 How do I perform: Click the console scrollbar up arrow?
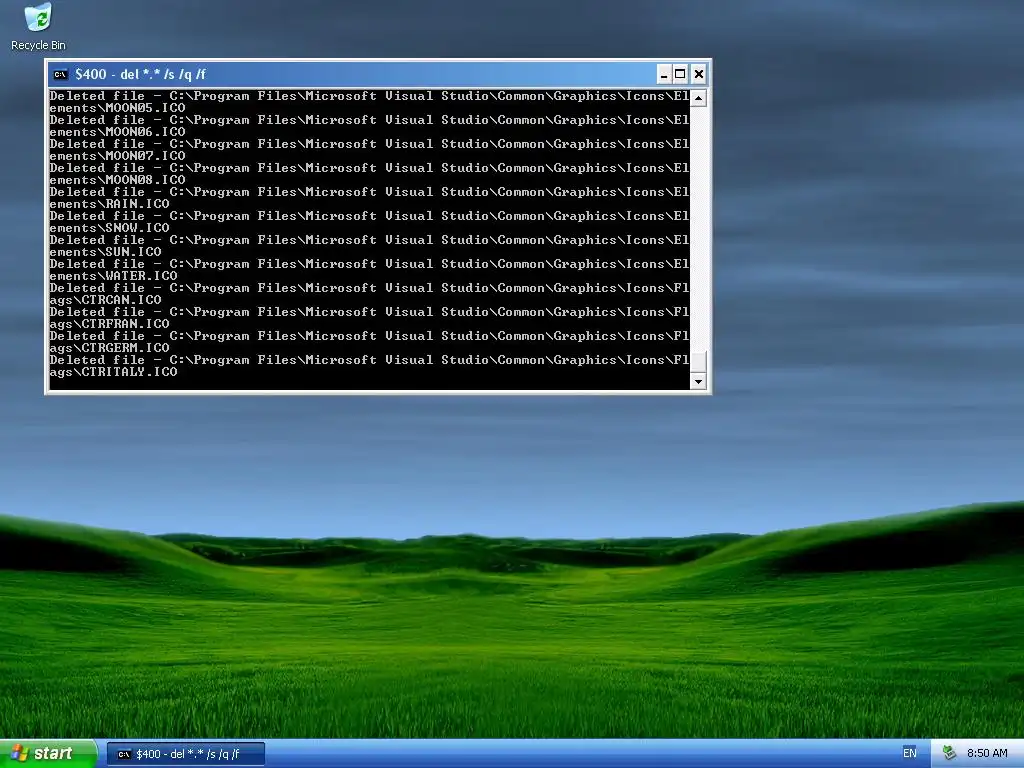pos(698,98)
